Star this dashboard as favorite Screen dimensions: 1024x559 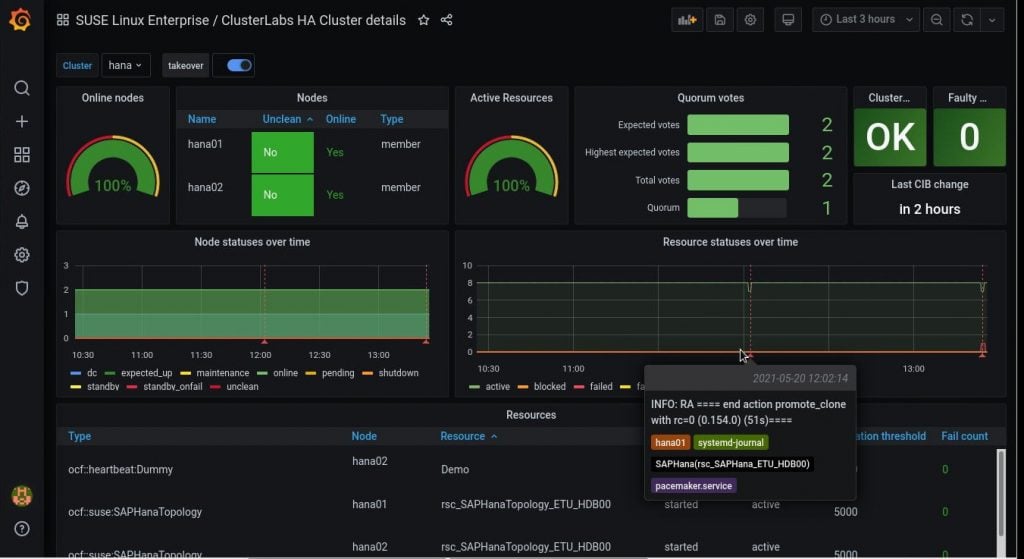click(423, 20)
